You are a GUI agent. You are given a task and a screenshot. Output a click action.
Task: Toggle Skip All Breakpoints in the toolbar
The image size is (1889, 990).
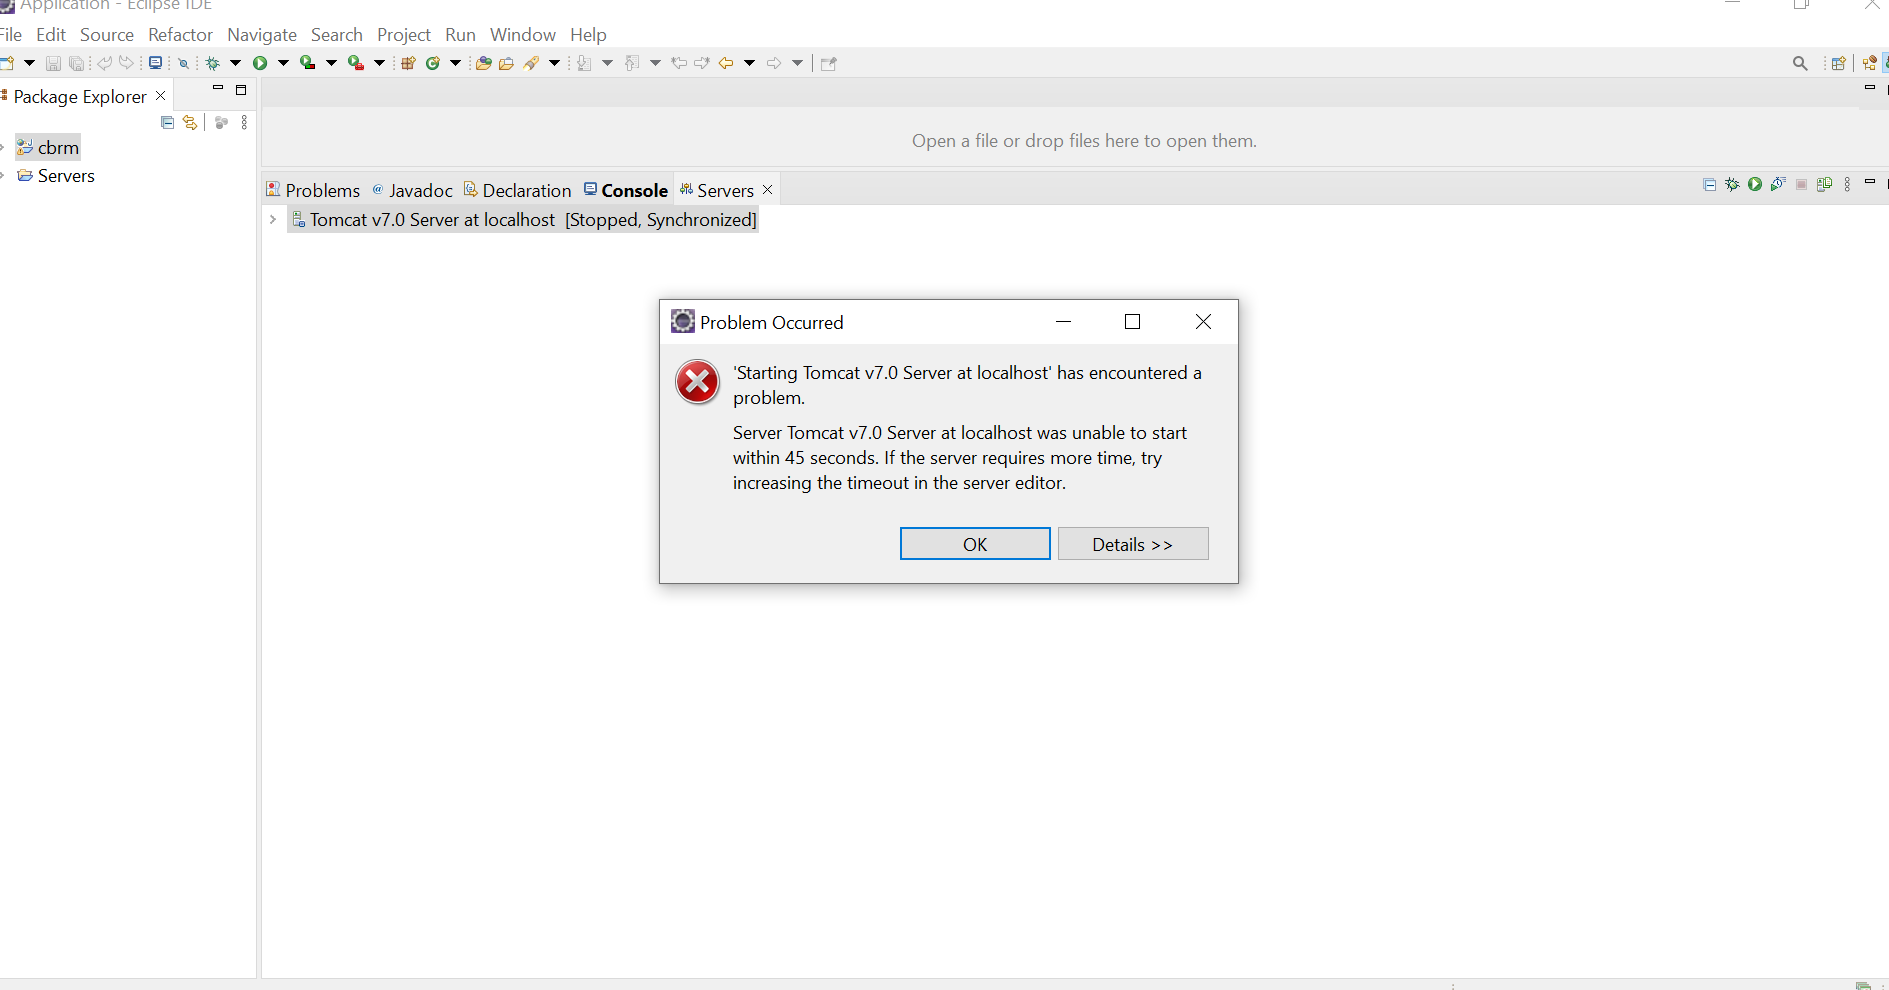coord(183,63)
